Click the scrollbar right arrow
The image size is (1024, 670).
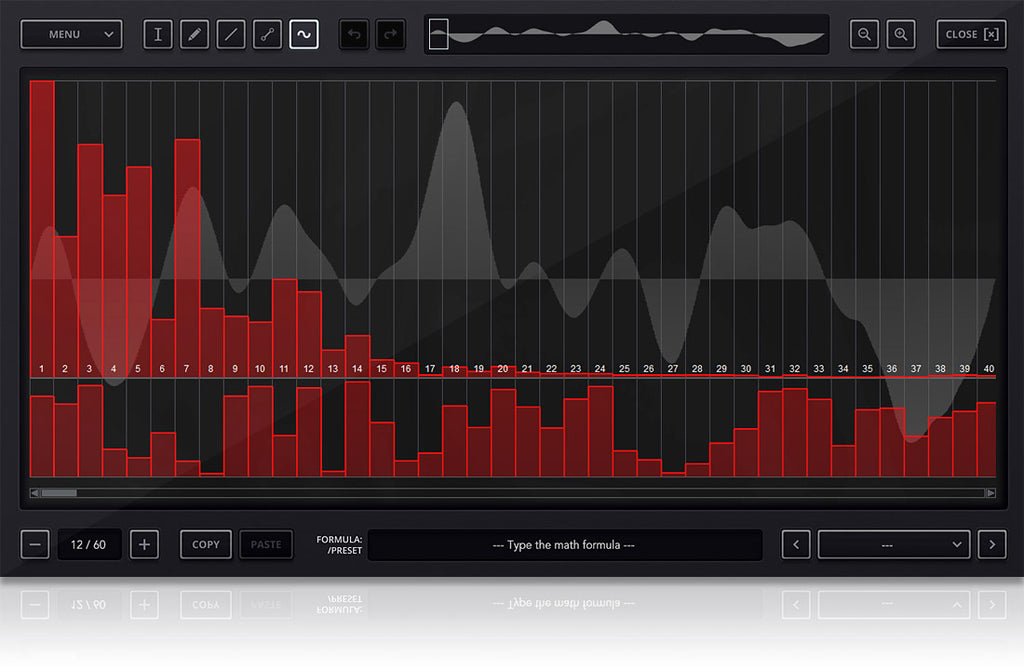(991, 493)
